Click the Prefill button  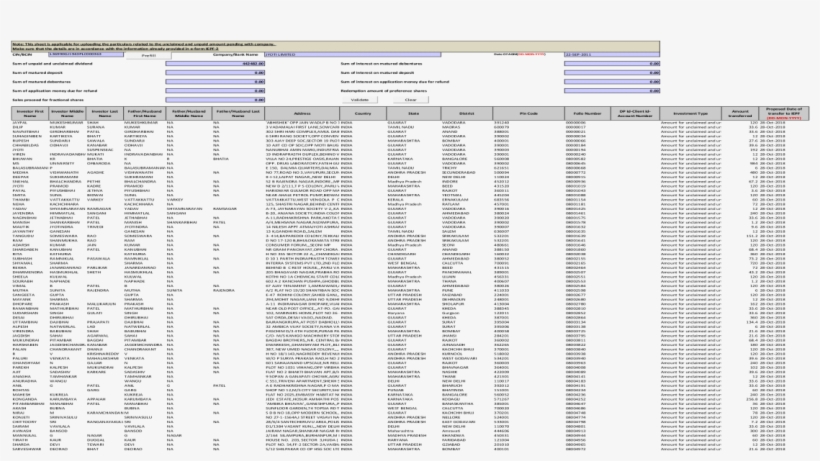click(x=149, y=55)
